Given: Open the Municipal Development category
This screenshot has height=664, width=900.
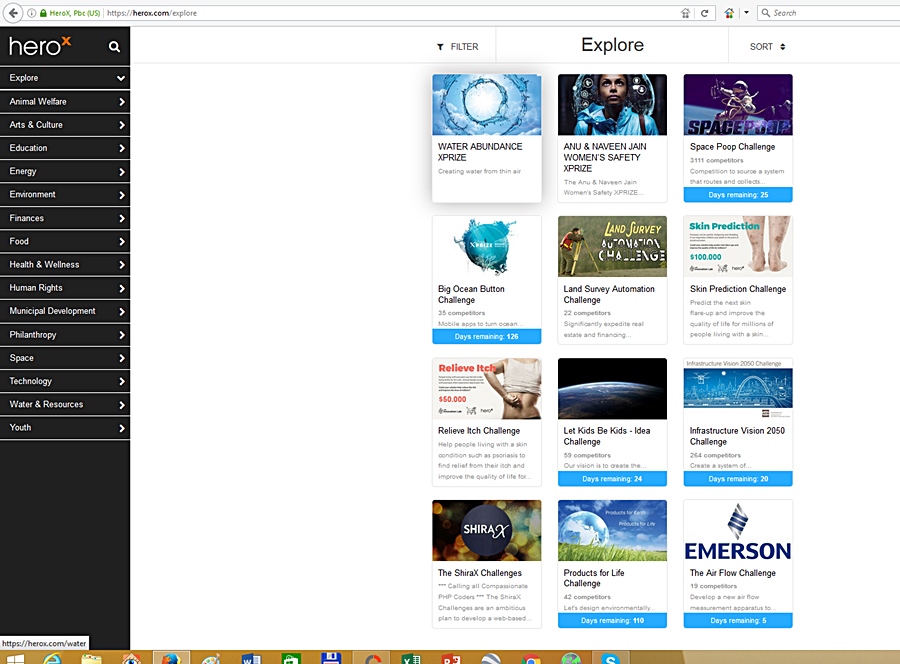Looking at the screenshot, I should pyautogui.click(x=65, y=311).
